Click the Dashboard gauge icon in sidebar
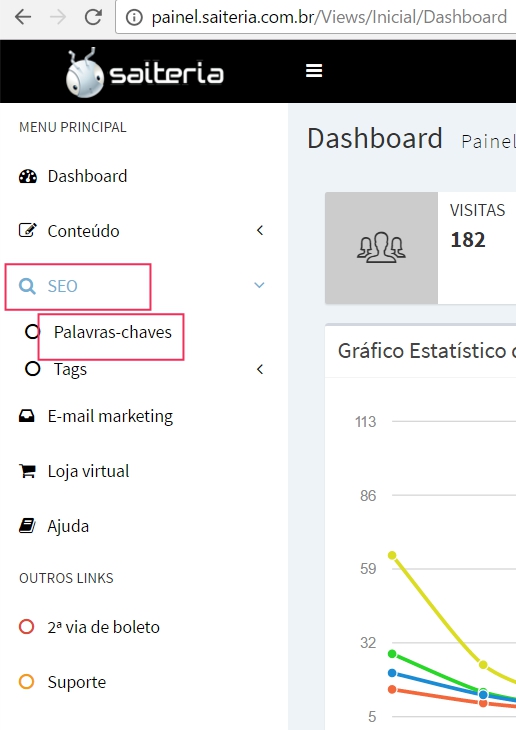516x730 pixels. [x=27, y=176]
